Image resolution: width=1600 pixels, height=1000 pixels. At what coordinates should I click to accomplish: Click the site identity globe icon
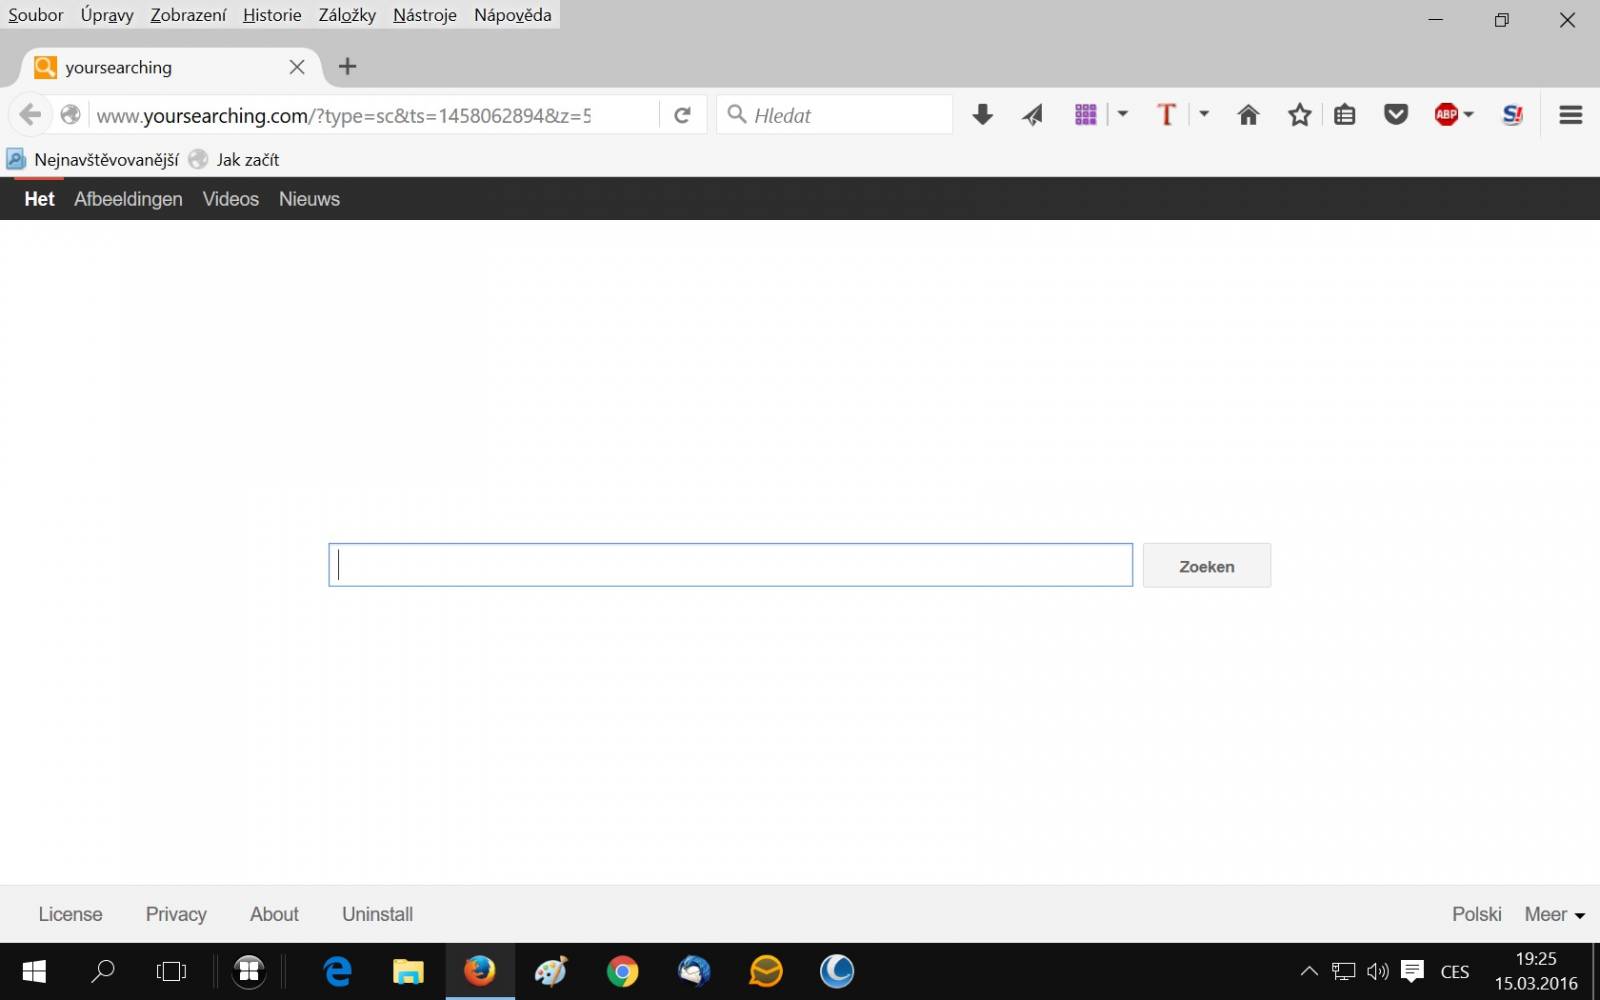click(70, 115)
